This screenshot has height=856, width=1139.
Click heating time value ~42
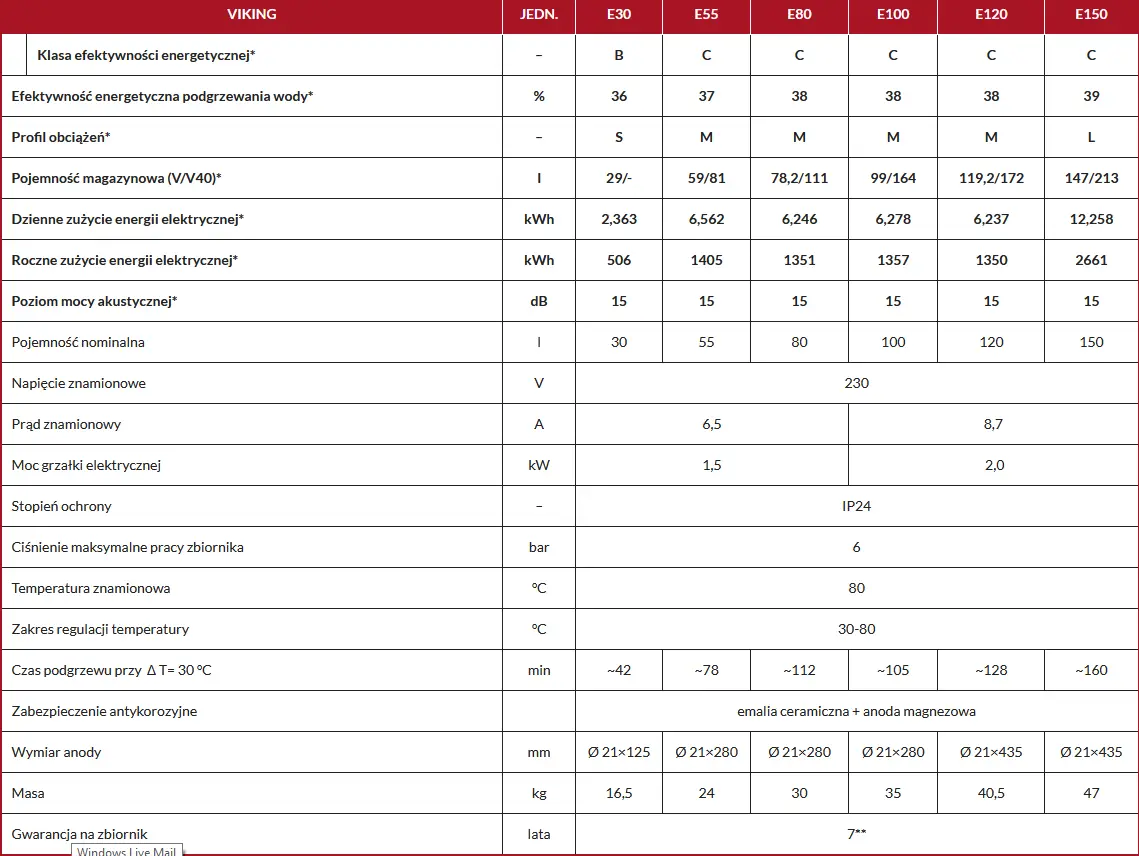(x=619, y=671)
